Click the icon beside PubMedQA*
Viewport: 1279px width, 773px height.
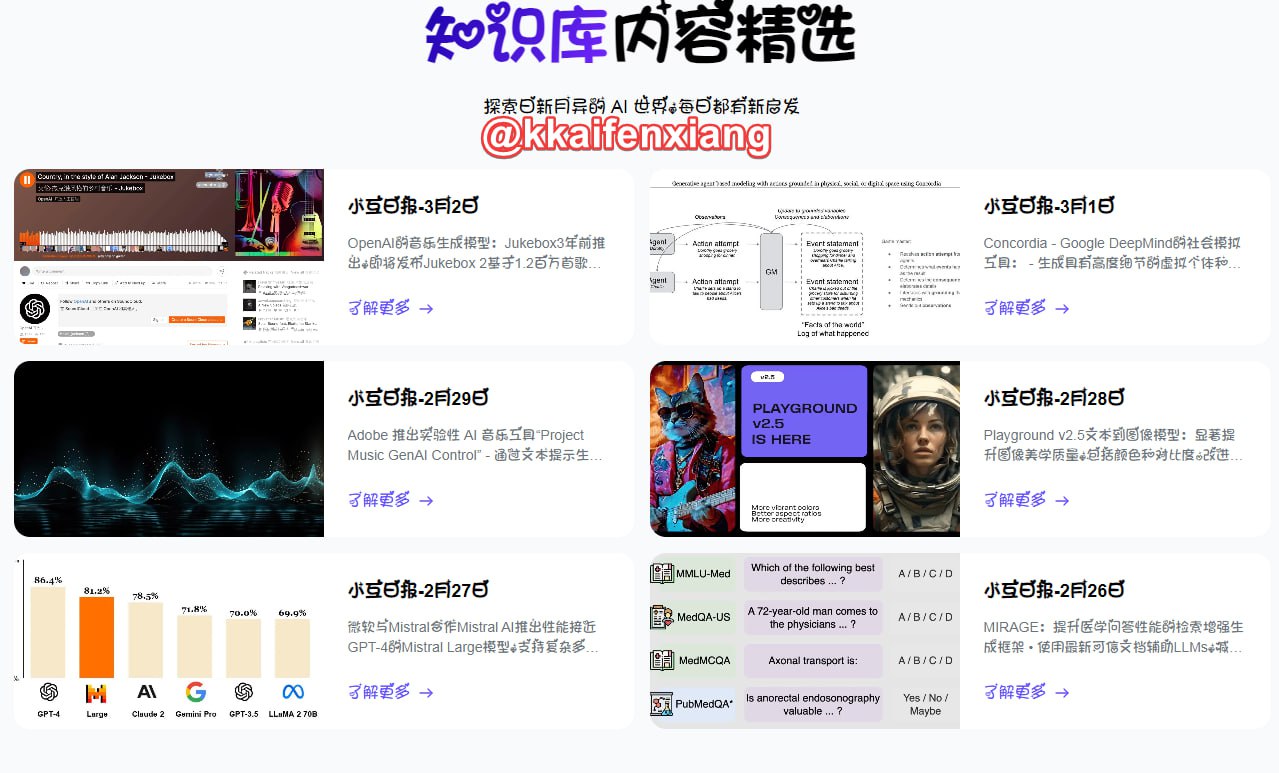point(662,704)
